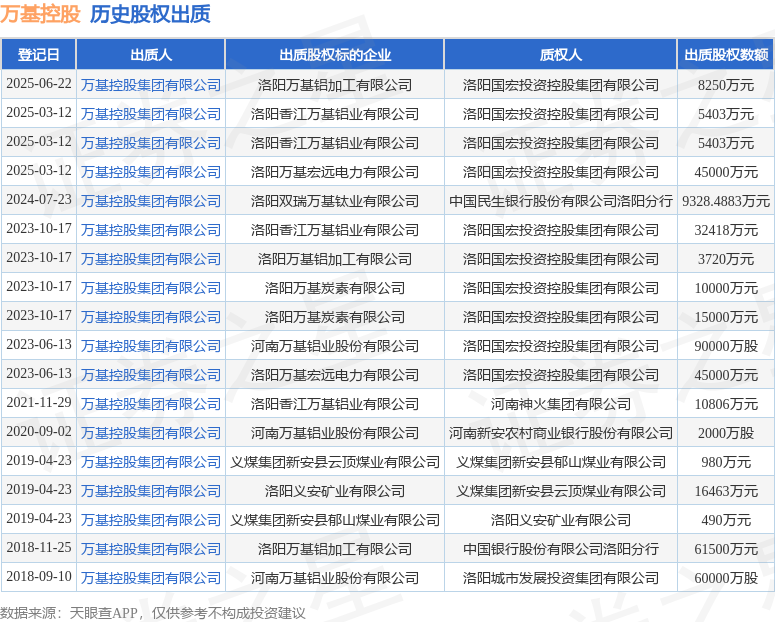775x622 pixels.
Task: Click 河南万基铝业股份有限公司 in the 60000万股 row
Action: 335,578
